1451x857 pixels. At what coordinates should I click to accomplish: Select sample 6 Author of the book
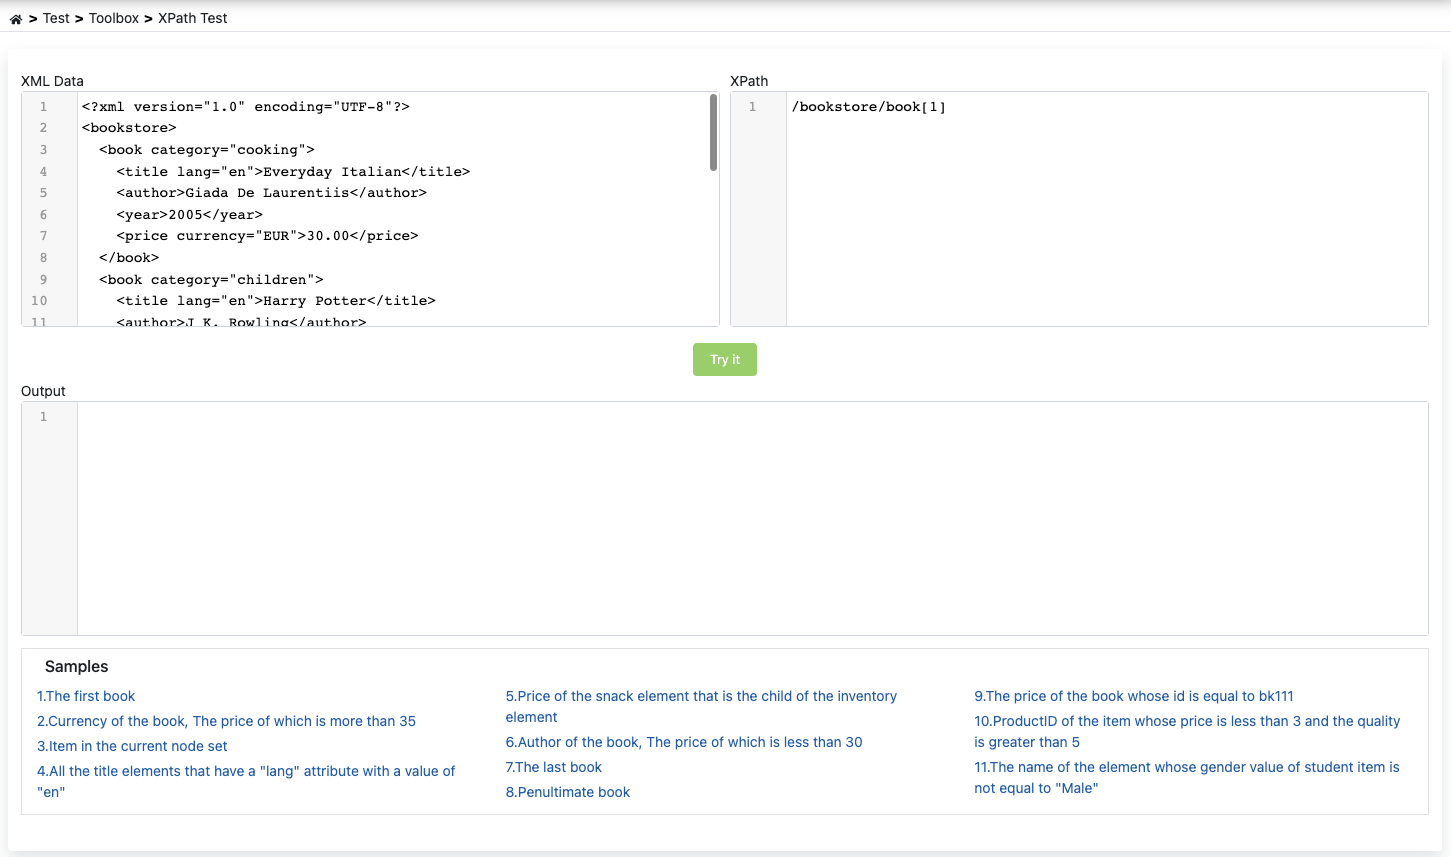[683, 742]
